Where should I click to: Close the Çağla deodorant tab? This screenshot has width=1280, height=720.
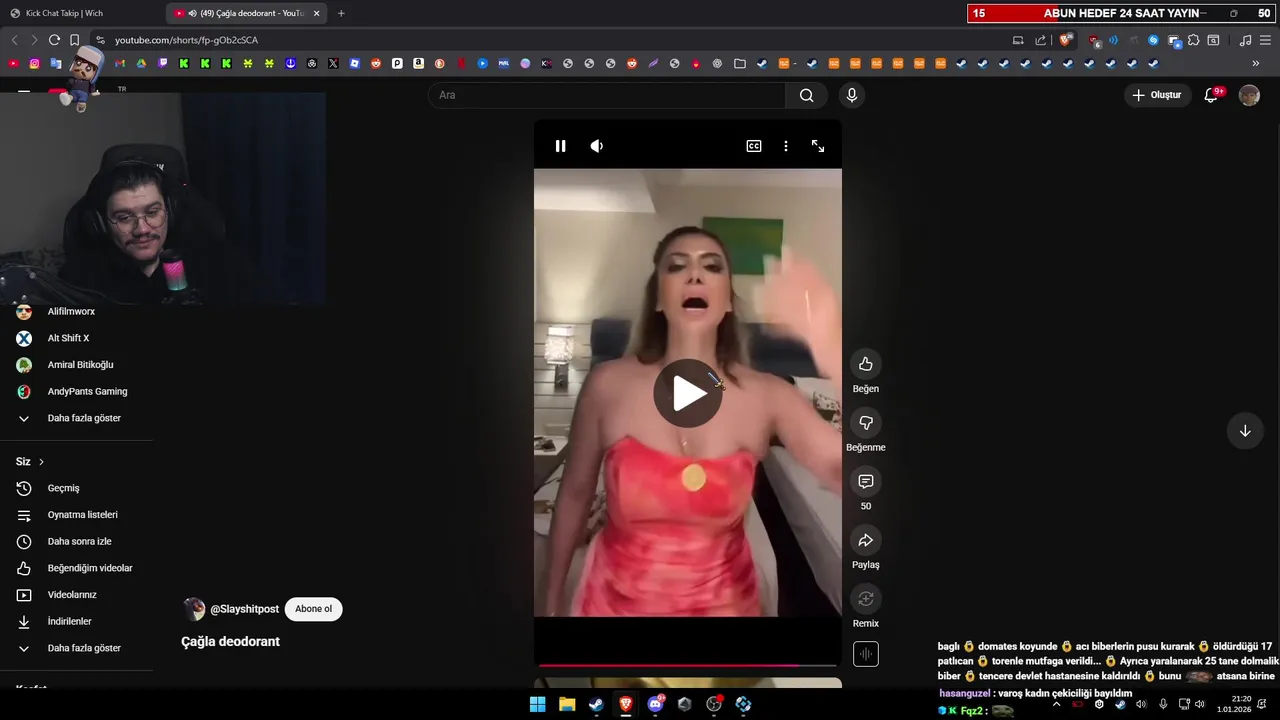tap(317, 13)
